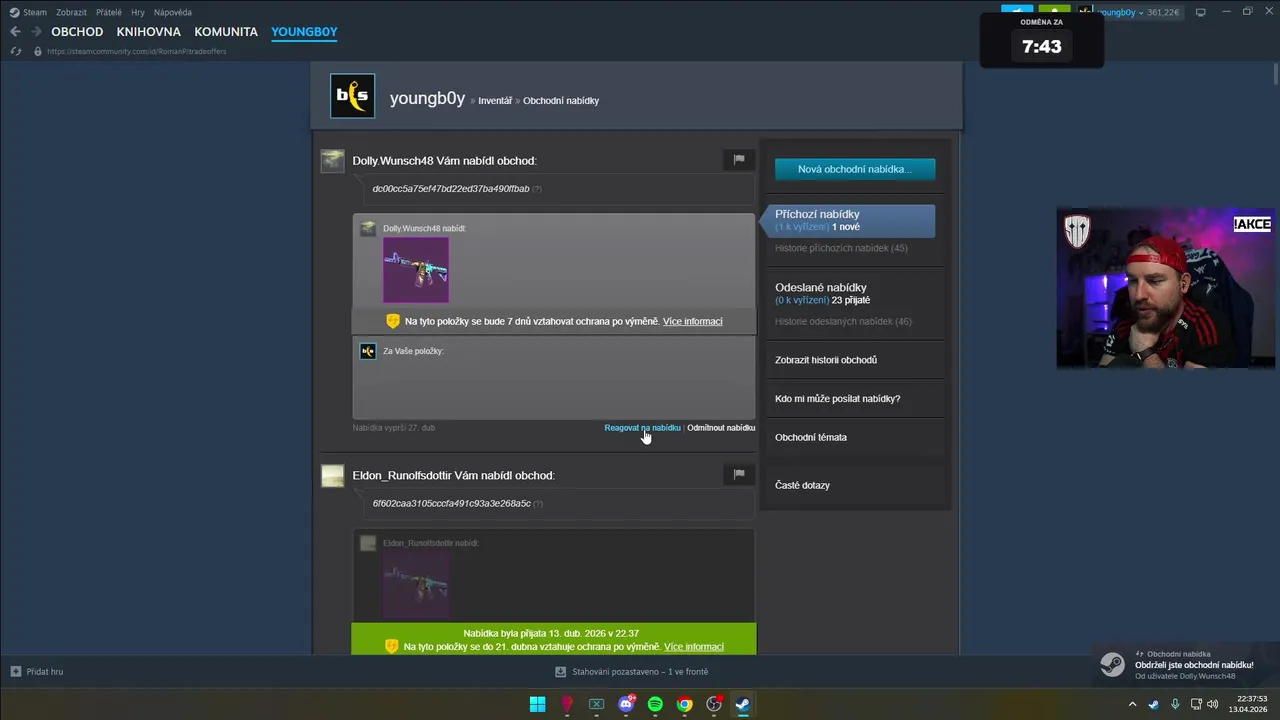1280x720 pixels.
Task: Show hidden tray icons chevron
Action: [1132, 704]
